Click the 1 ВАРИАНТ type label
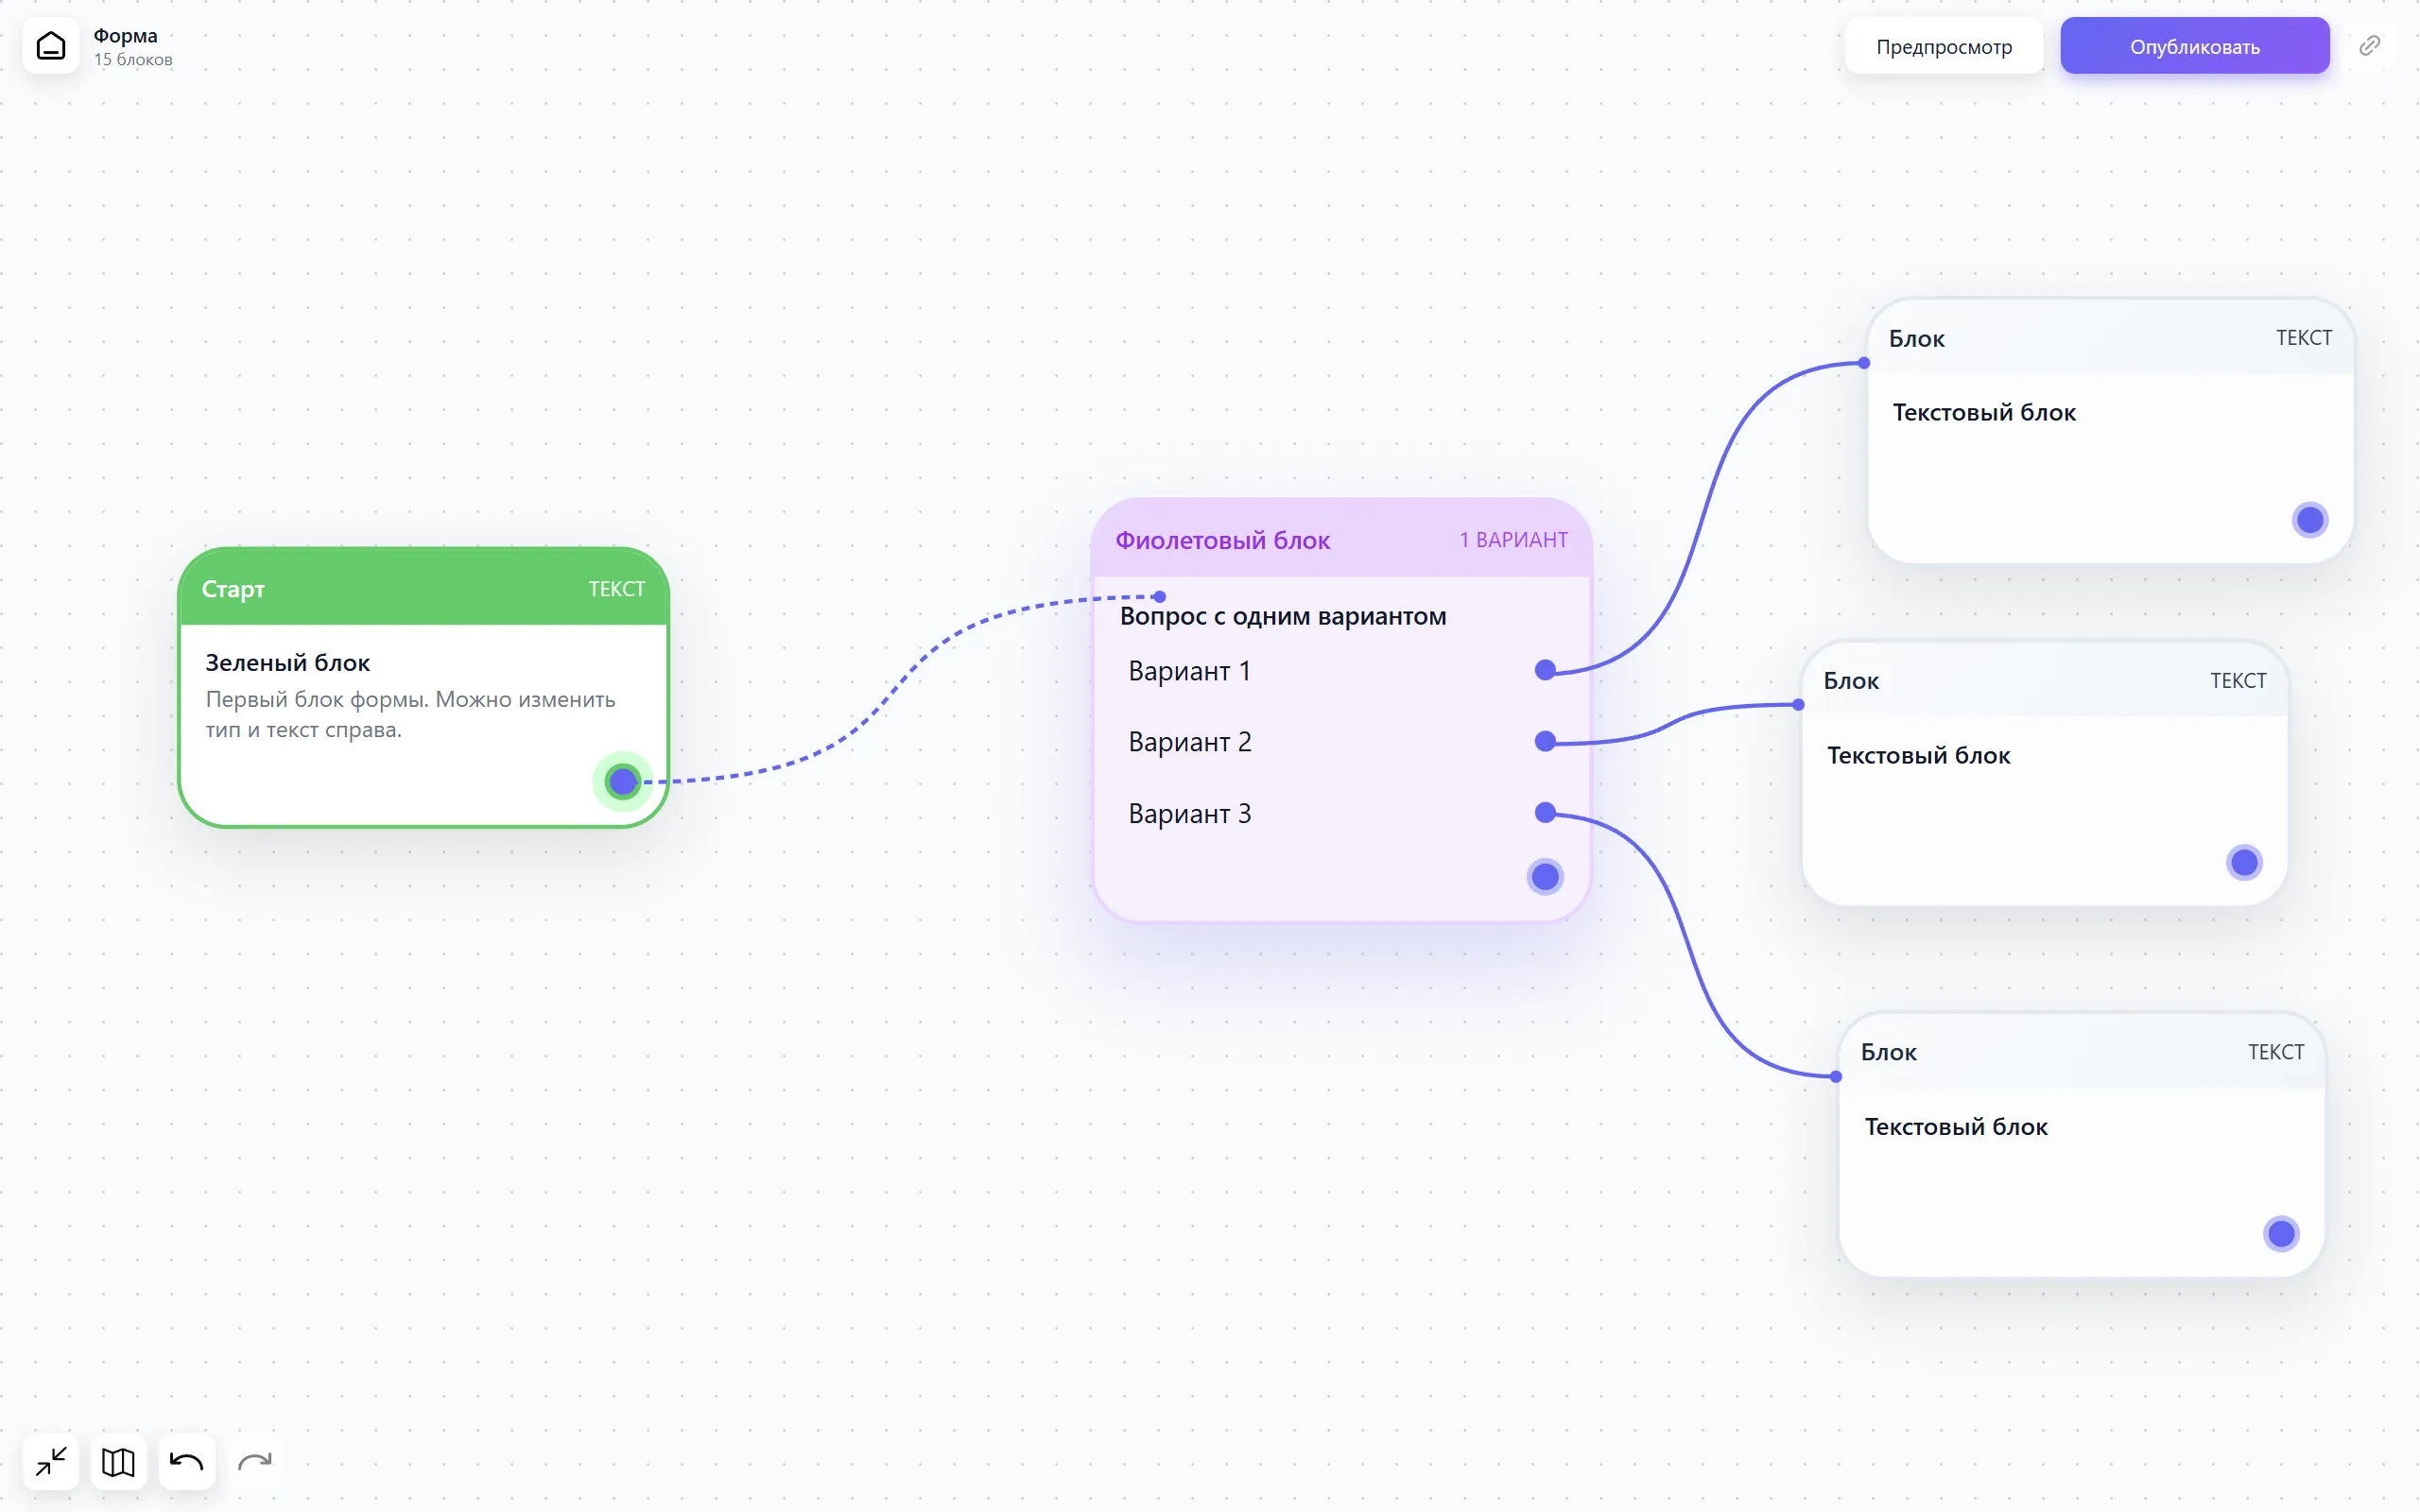The height and width of the screenshot is (1512, 2420). tap(1514, 540)
